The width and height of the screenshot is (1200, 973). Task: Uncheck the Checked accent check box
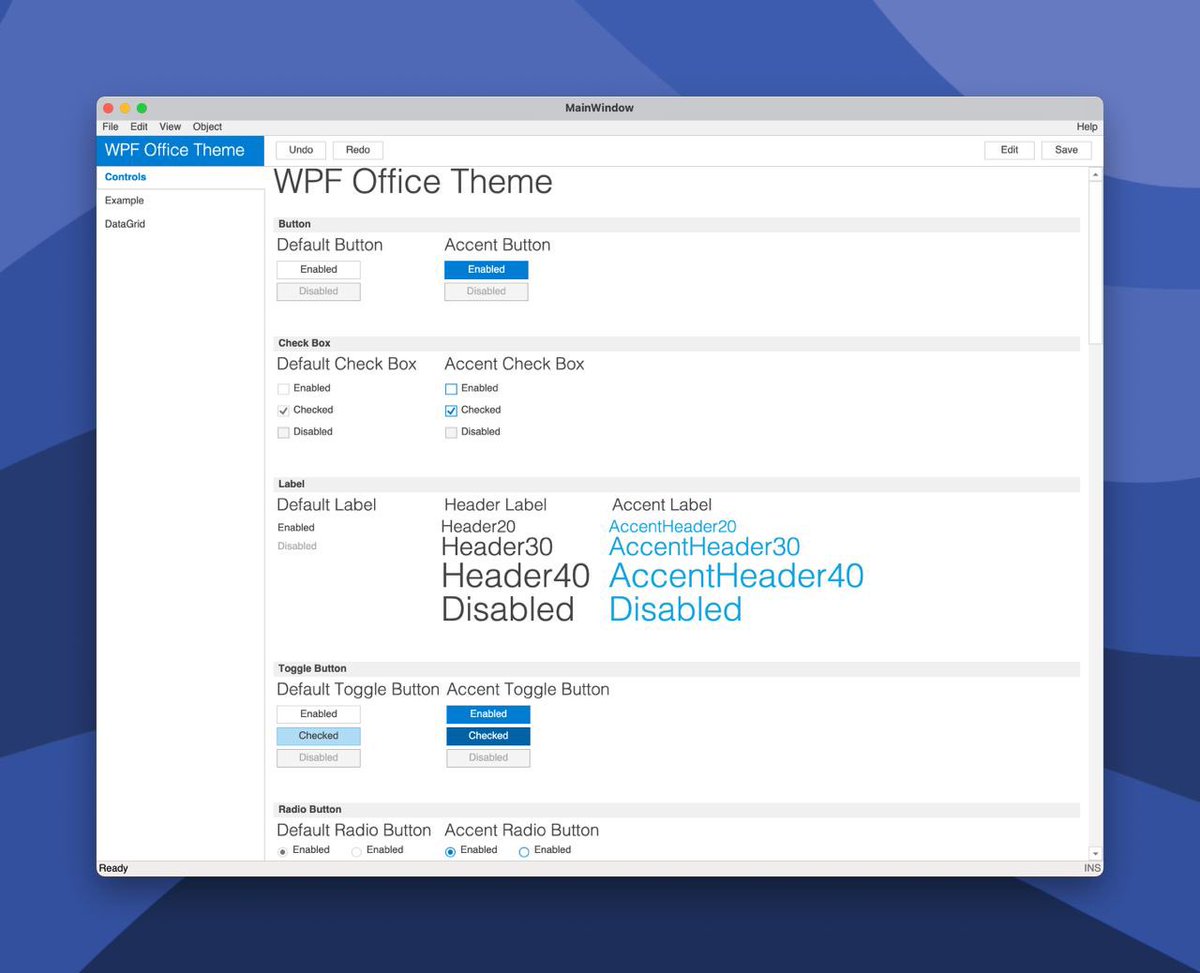click(x=451, y=410)
